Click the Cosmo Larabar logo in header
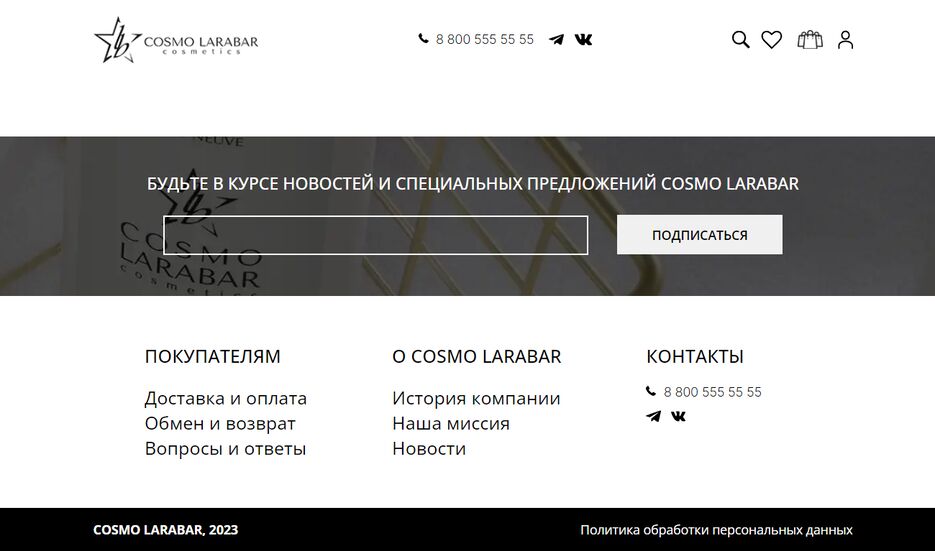Image resolution: width=935 pixels, height=551 pixels. pyautogui.click(x=176, y=41)
